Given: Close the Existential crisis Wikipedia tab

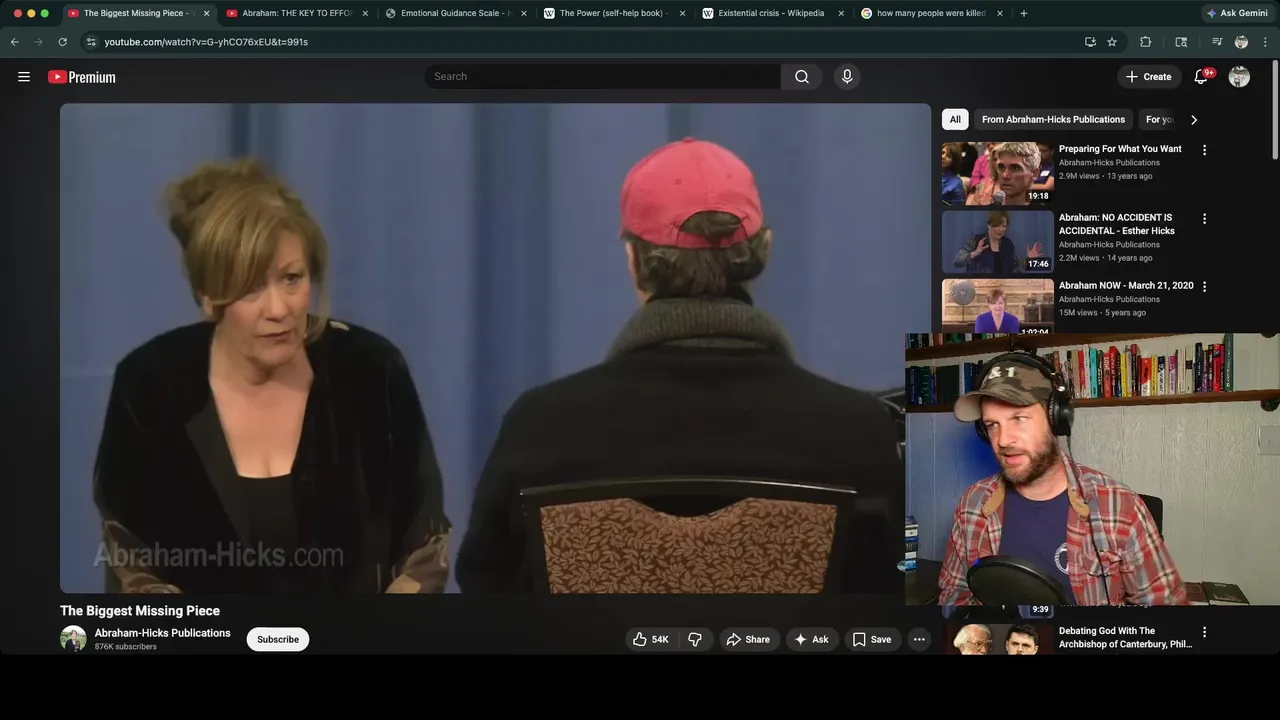Looking at the screenshot, I should pos(840,13).
